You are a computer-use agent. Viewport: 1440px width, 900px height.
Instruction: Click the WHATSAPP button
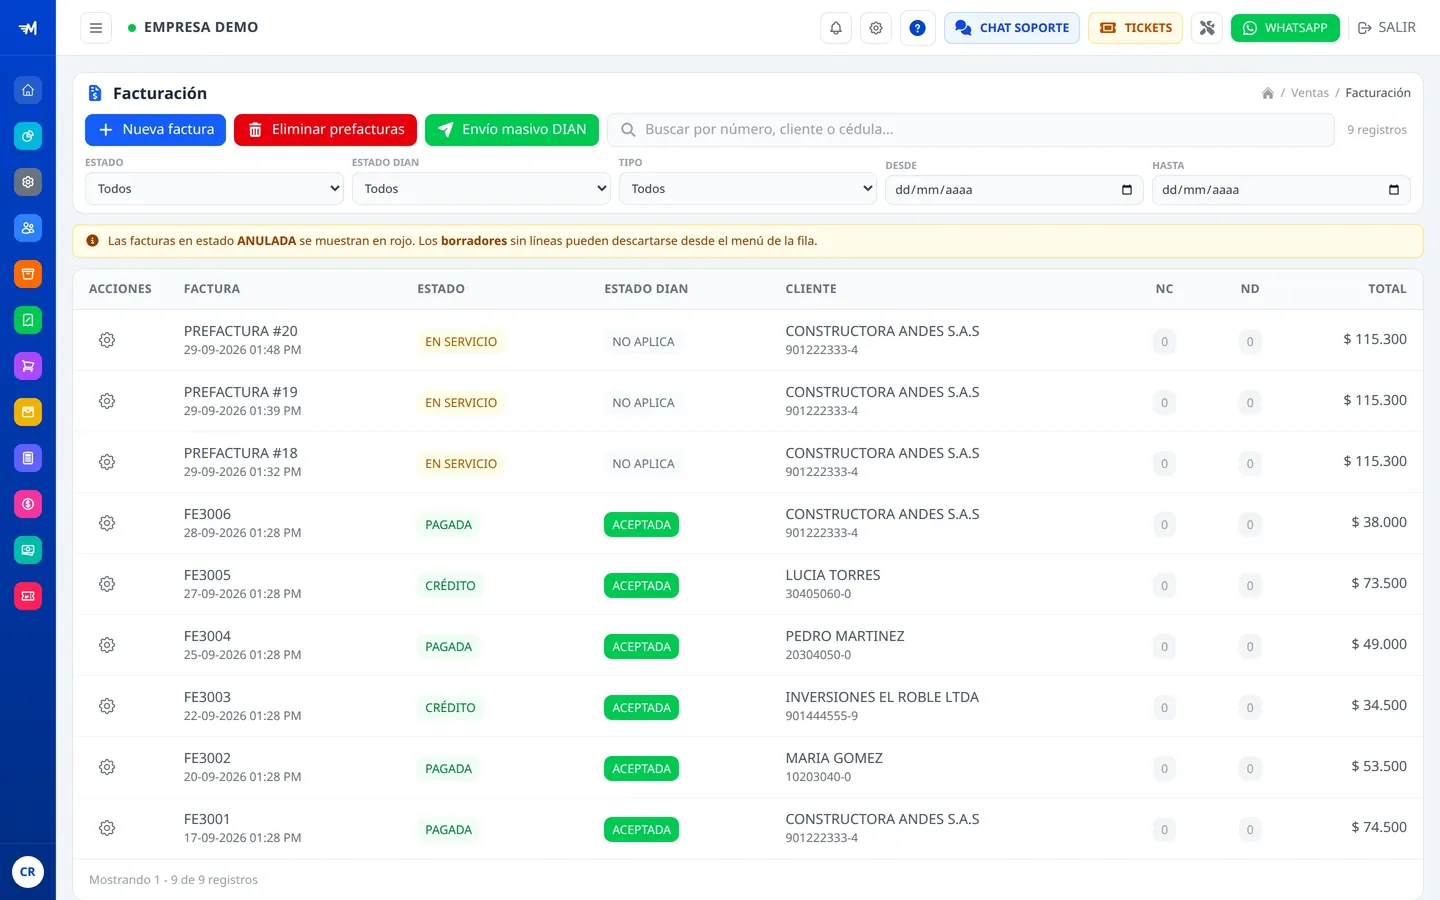[x=1285, y=28]
